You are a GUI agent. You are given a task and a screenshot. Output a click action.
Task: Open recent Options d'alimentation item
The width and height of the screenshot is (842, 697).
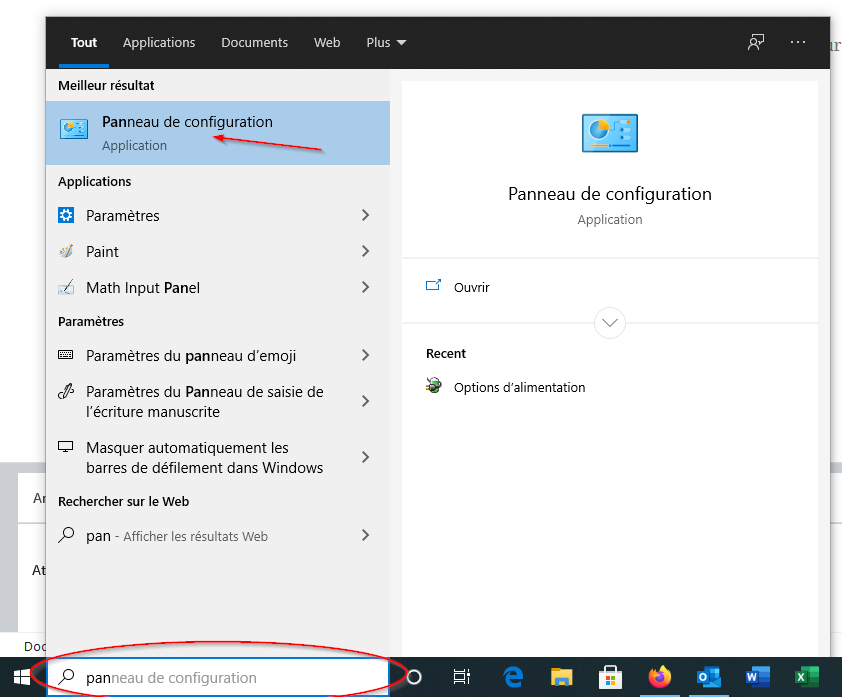[519, 387]
